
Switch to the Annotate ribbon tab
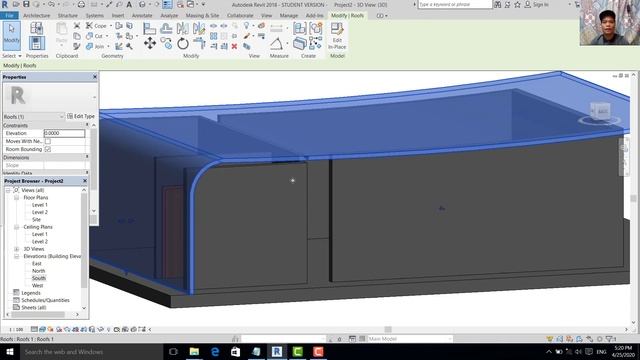pyautogui.click(x=142, y=16)
